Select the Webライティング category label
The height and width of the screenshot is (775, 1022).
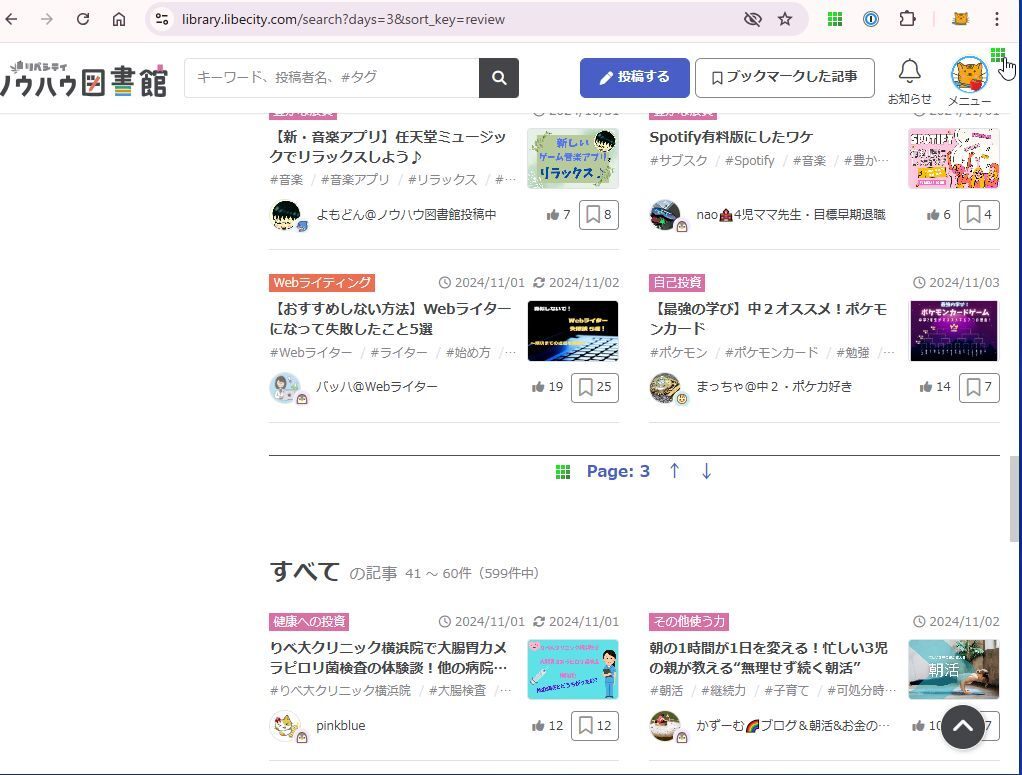pos(322,282)
